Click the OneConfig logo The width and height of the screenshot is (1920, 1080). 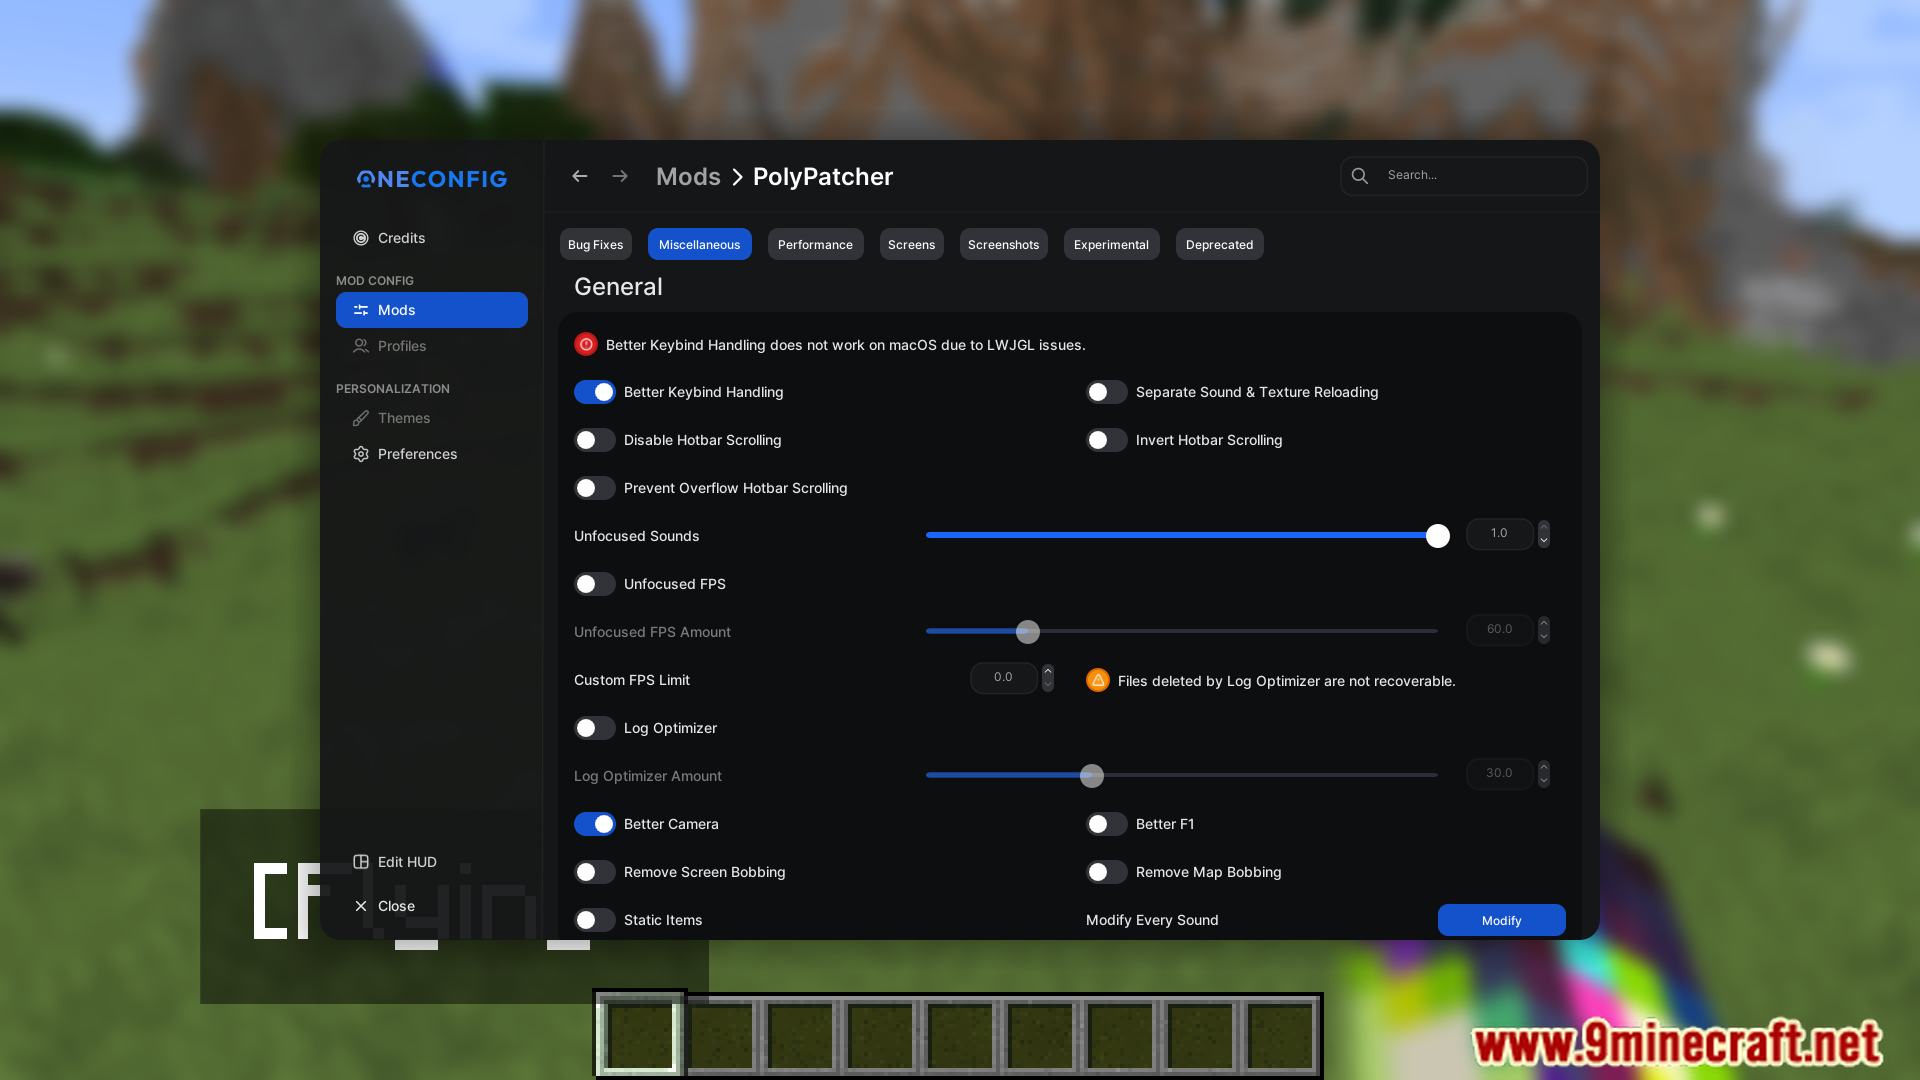click(x=432, y=179)
